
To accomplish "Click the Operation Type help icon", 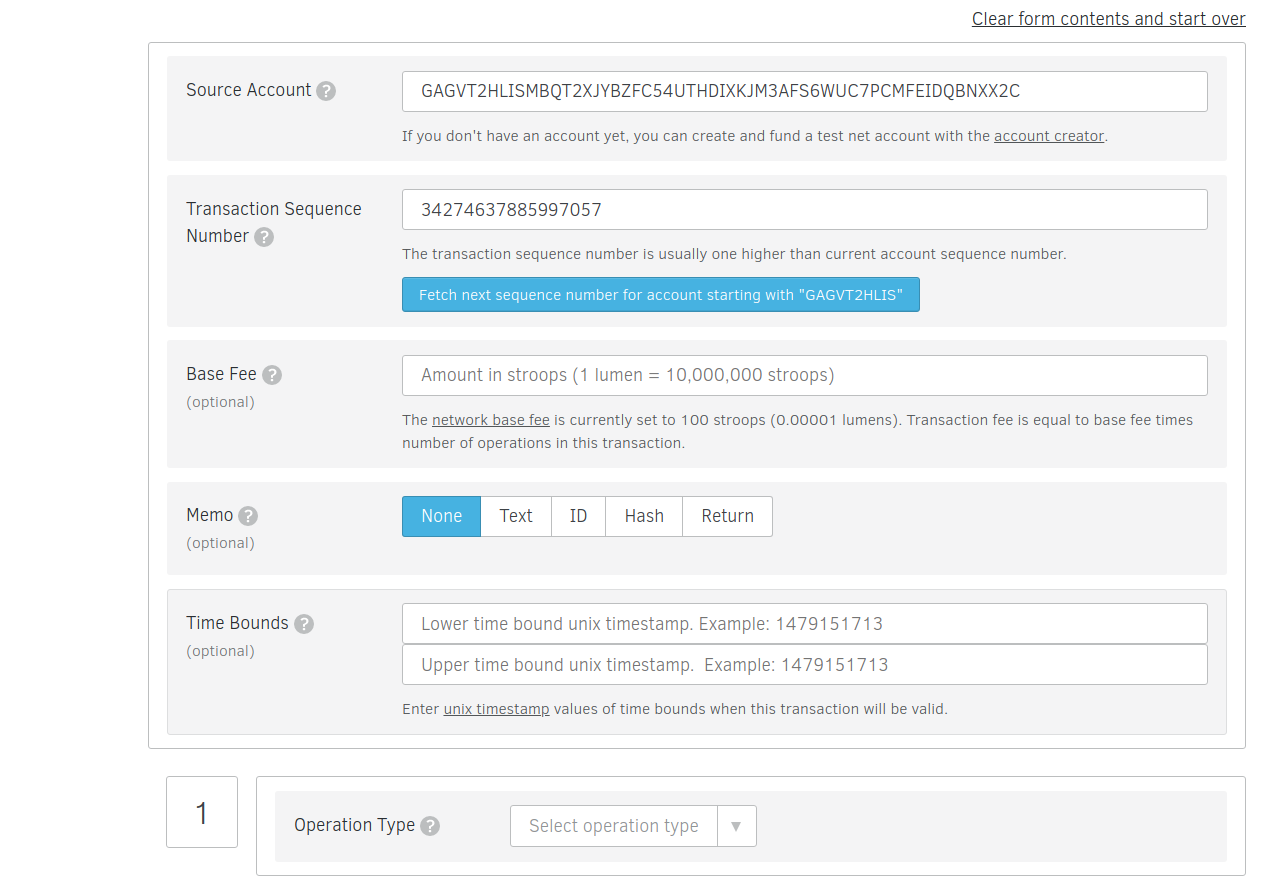I will [430, 826].
